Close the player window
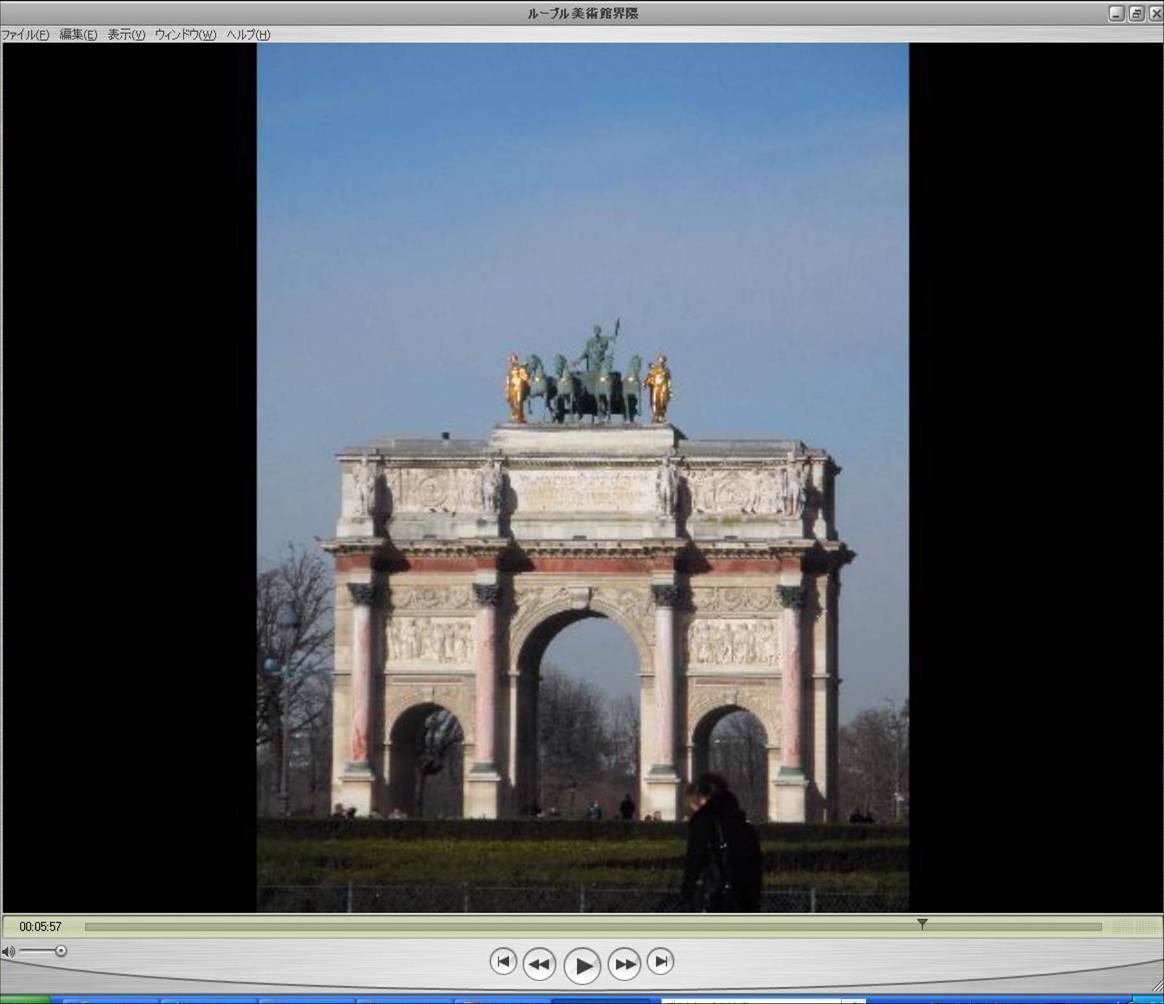The image size is (1164, 1004). [1156, 13]
